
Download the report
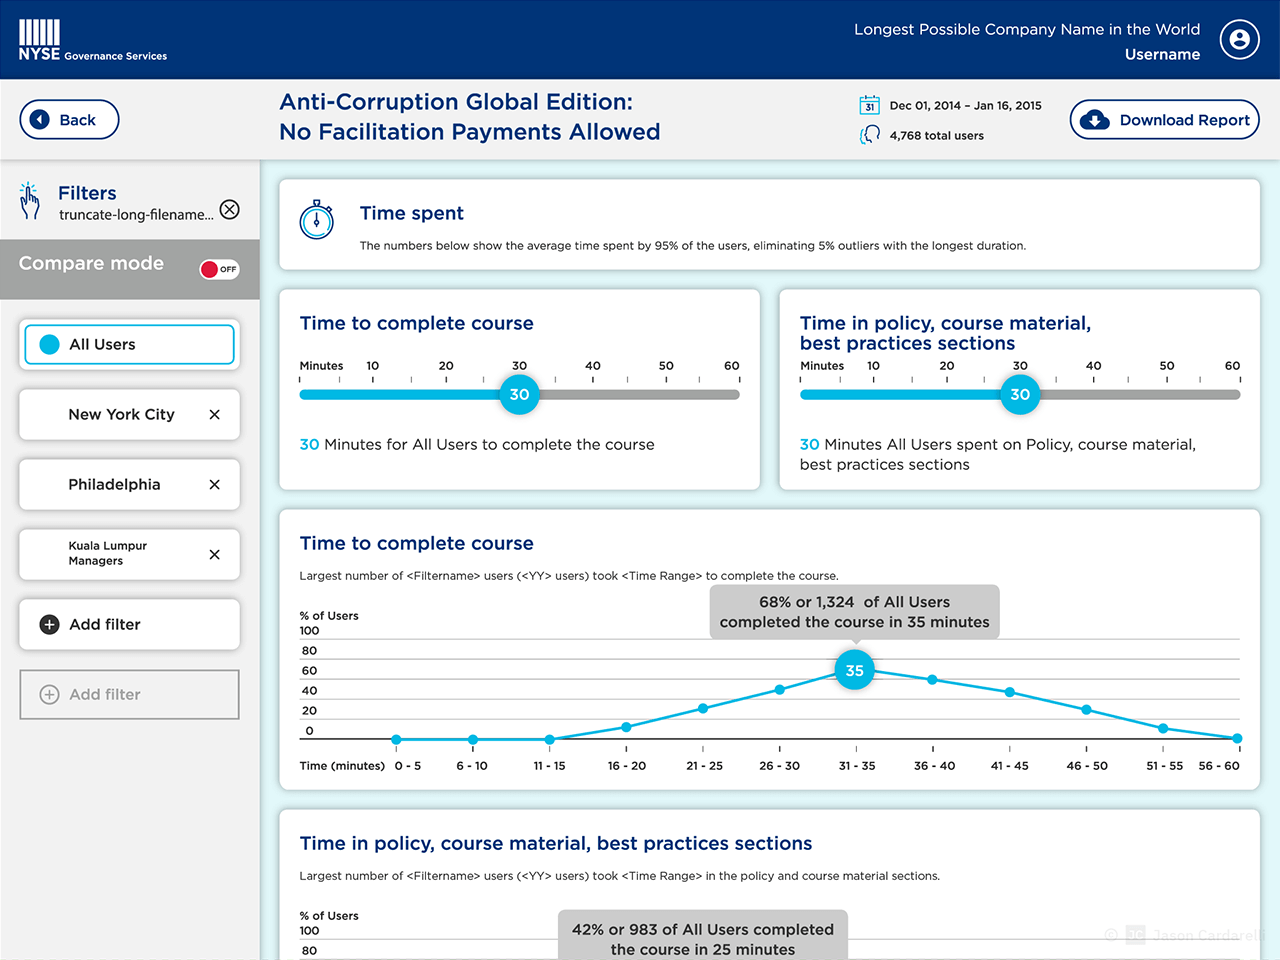coord(1164,120)
